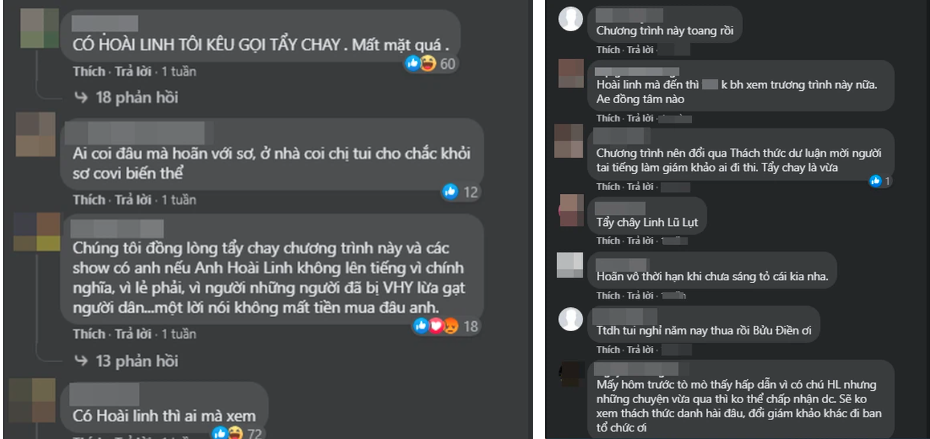
Task: Click Thích under Hoãn vô thời hạn comment
Action: tap(608, 295)
